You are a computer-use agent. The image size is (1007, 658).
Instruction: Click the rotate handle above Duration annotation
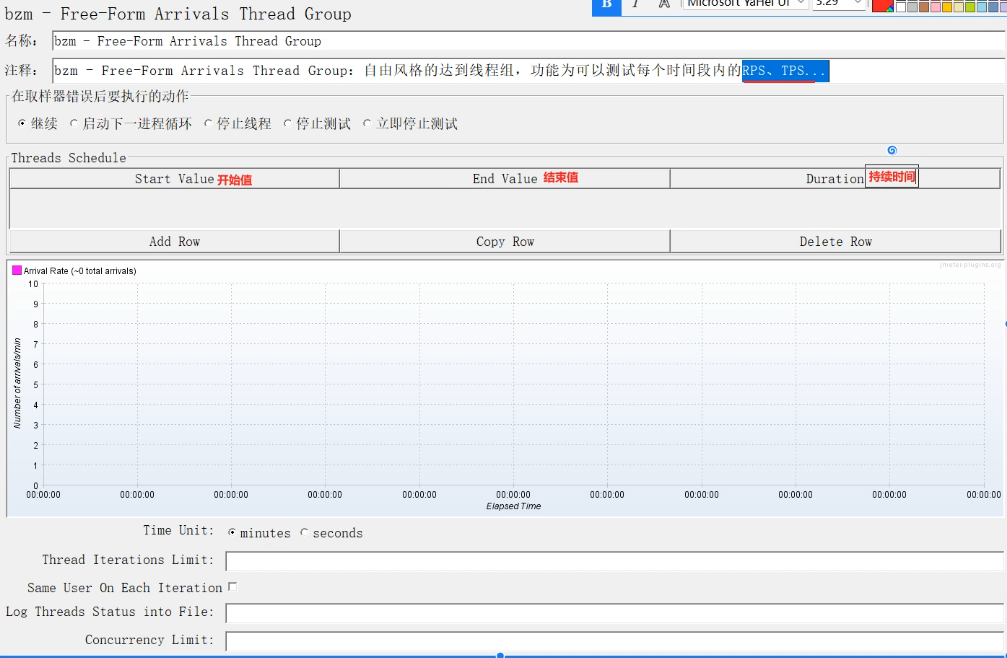(x=892, y=150)
